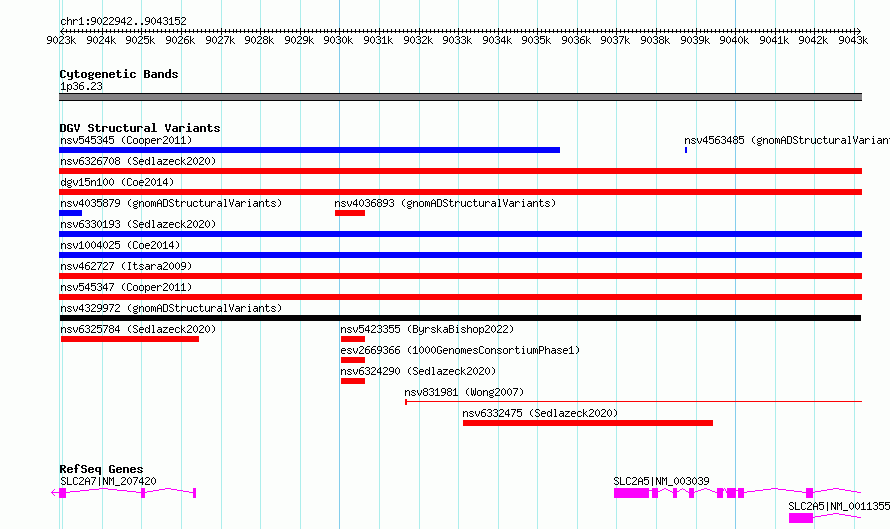The height and width of the screenshot is (529, 890).
Task: Open the nsv462727 (Itsara2009) red bar
Action: tap(460, 276)
